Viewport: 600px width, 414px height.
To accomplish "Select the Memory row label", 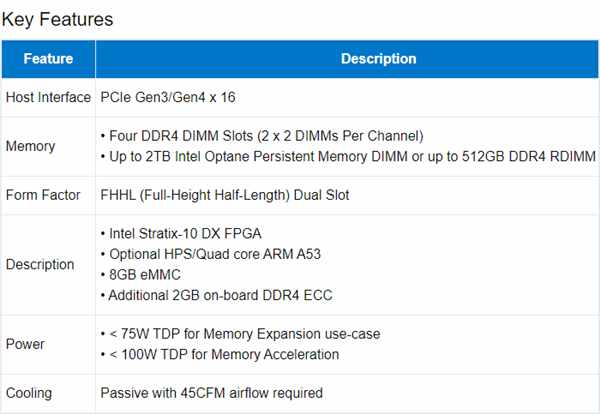I will coord(30,146).
